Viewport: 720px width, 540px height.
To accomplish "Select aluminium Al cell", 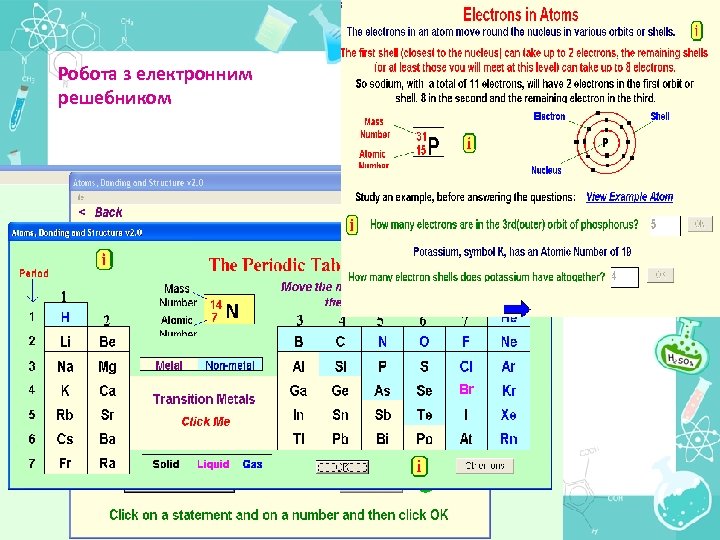I will [298, 366].
